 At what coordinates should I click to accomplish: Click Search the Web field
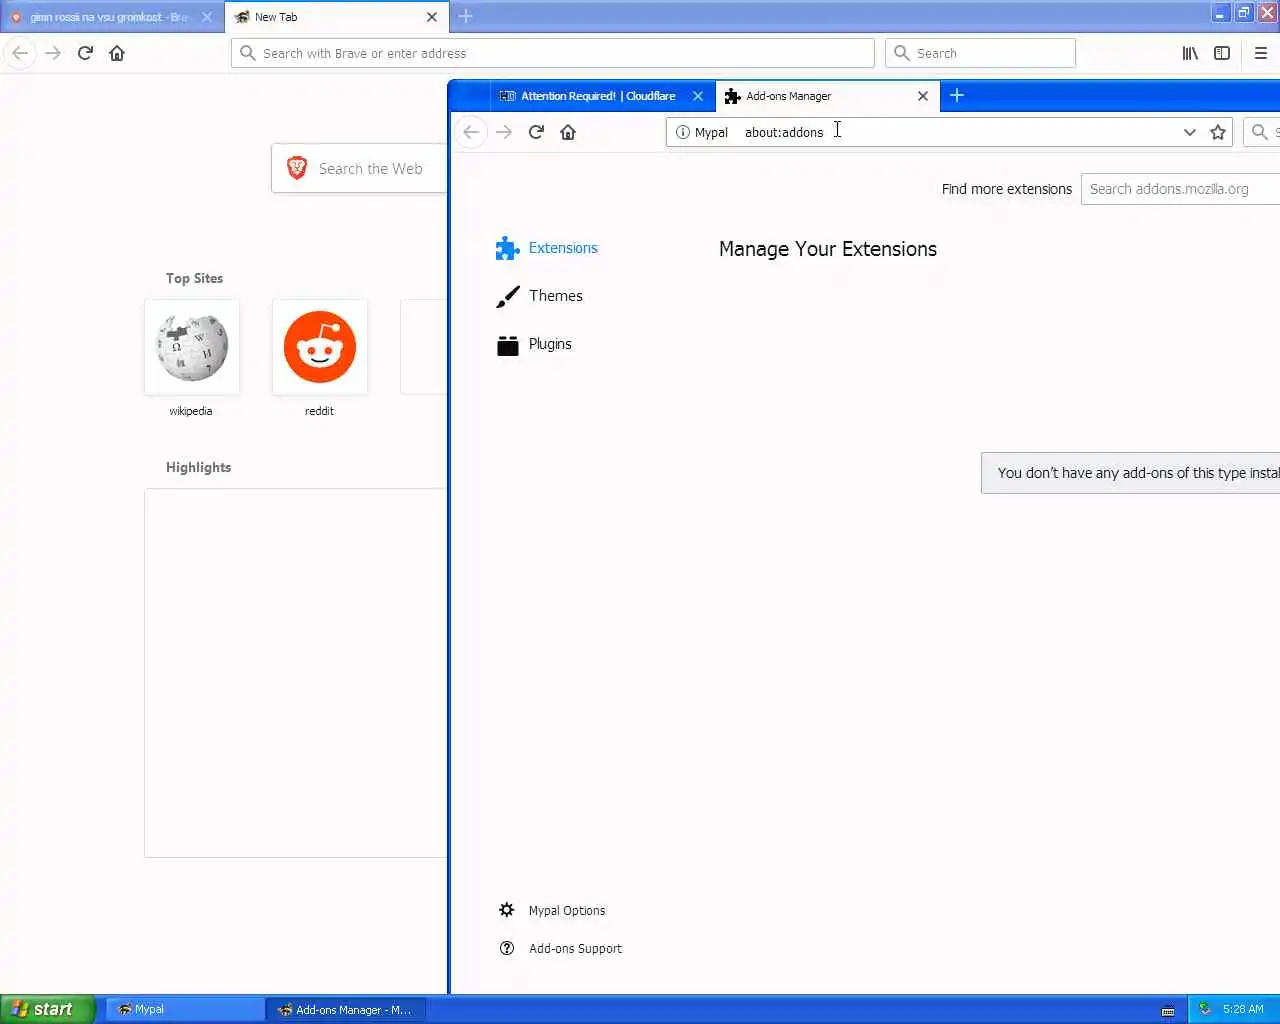[x=359, y=168]
